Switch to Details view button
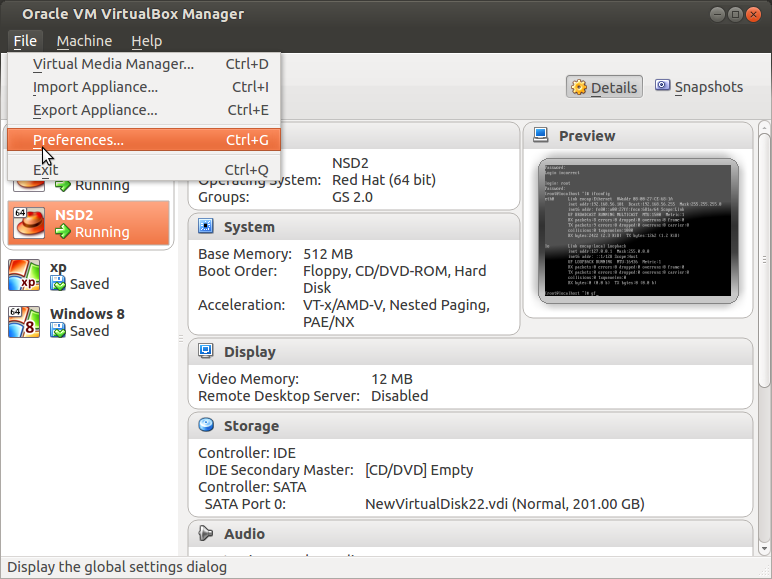 coord(604,87)
